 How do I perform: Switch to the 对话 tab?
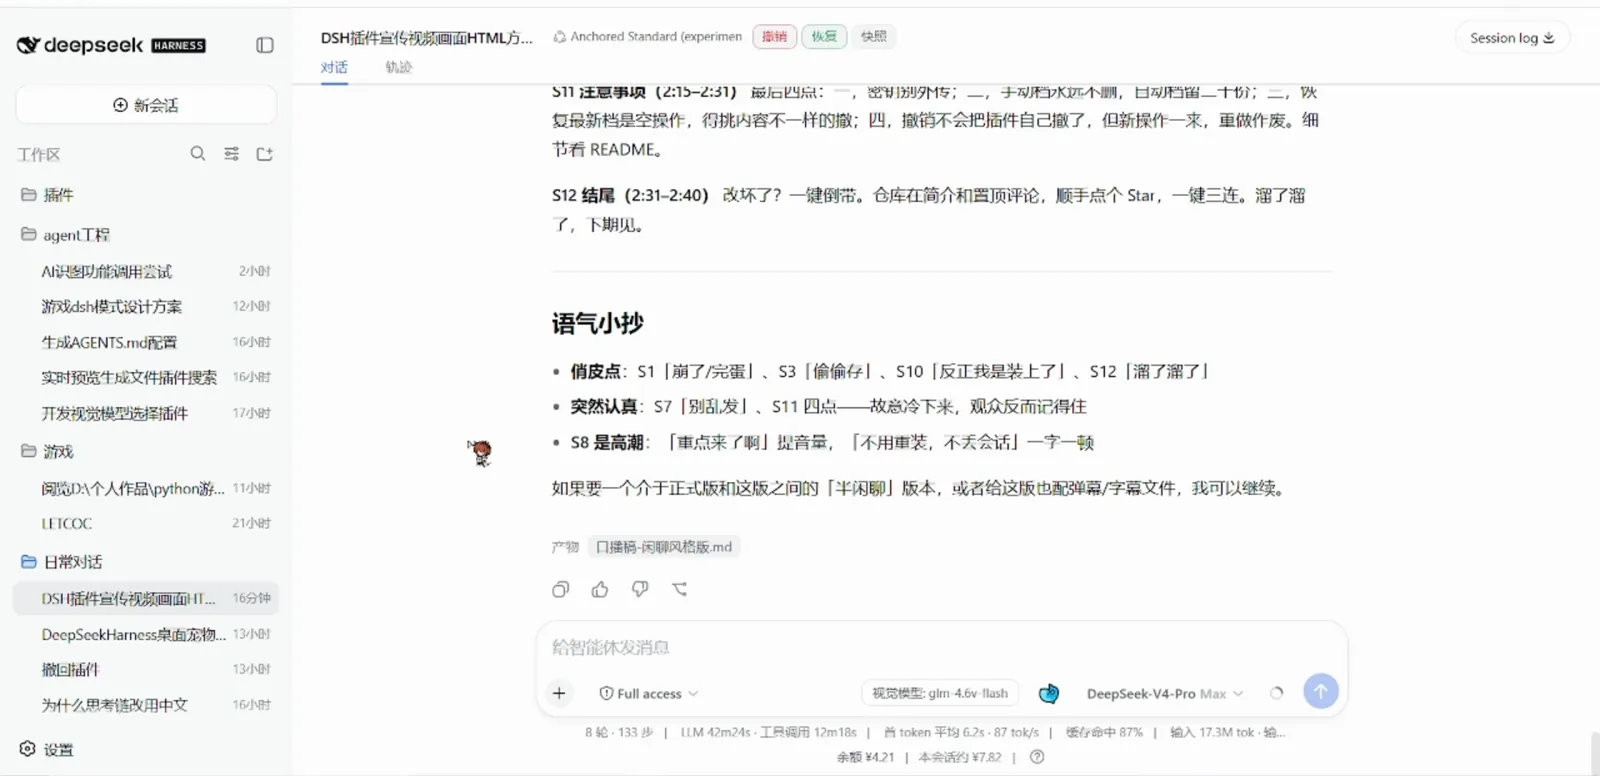click(334, 67)
